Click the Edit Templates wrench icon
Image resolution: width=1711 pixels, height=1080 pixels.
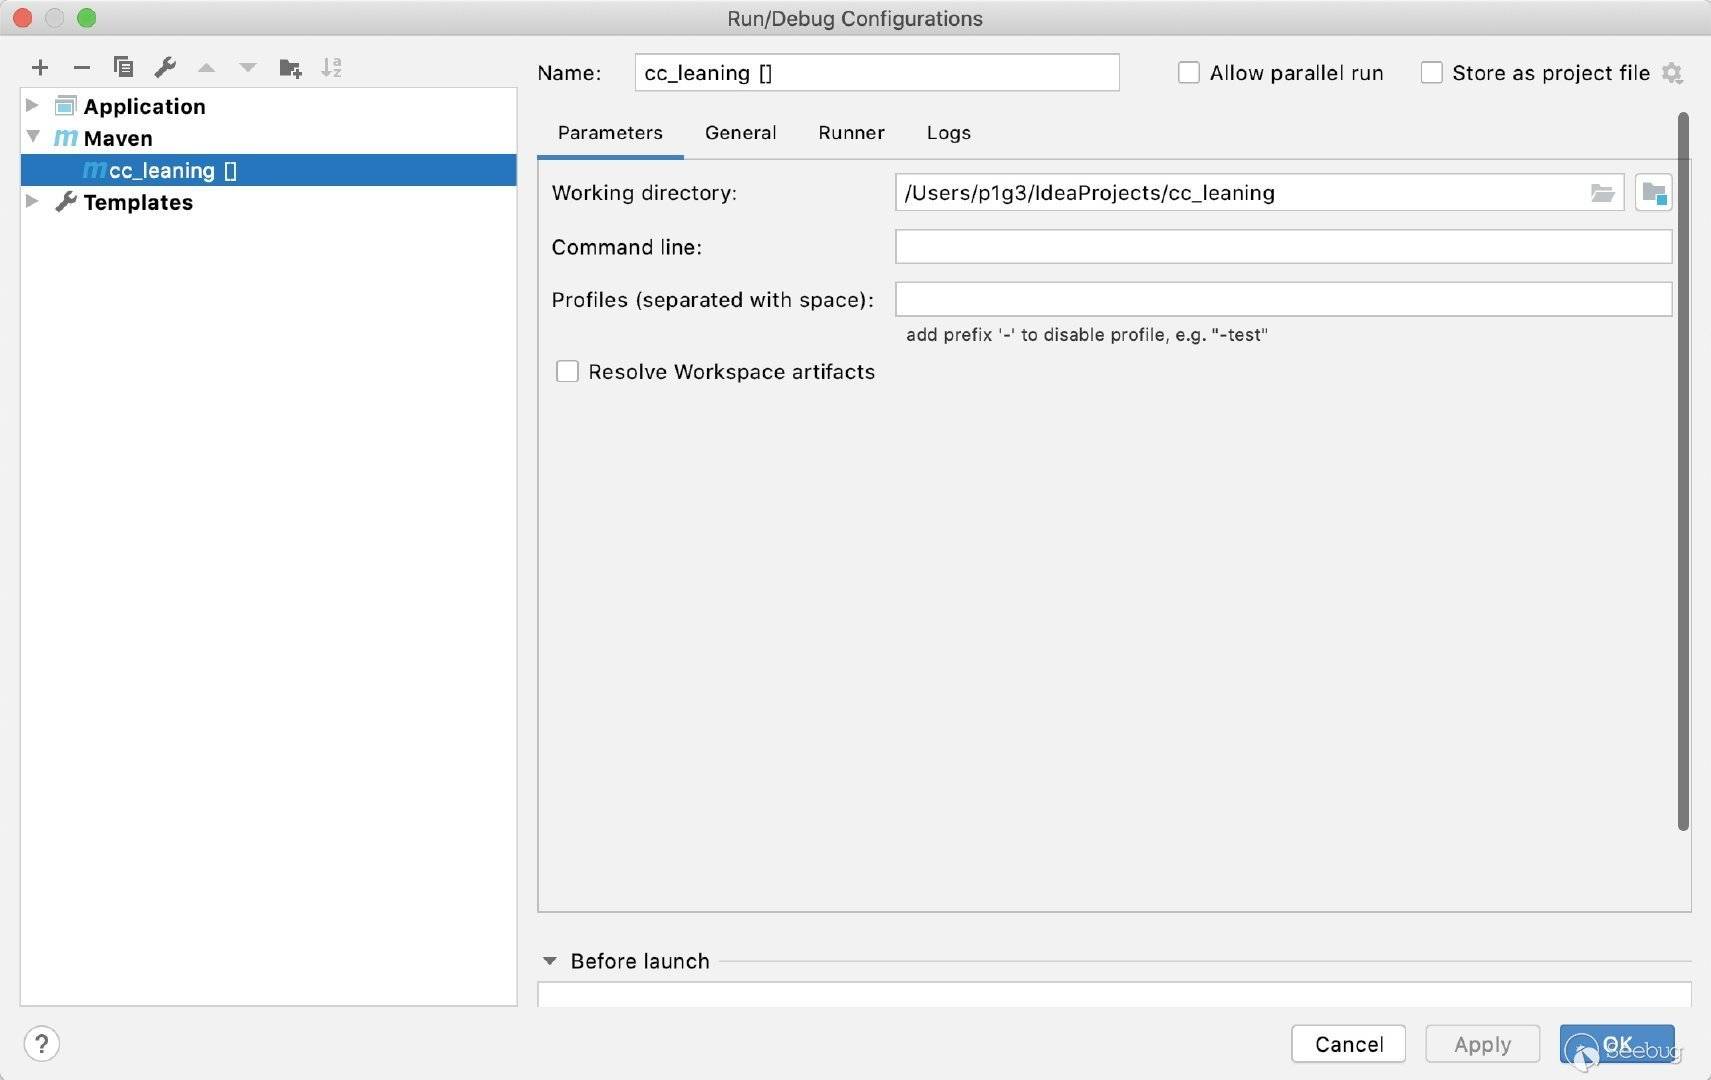click(x=165, y=68)
